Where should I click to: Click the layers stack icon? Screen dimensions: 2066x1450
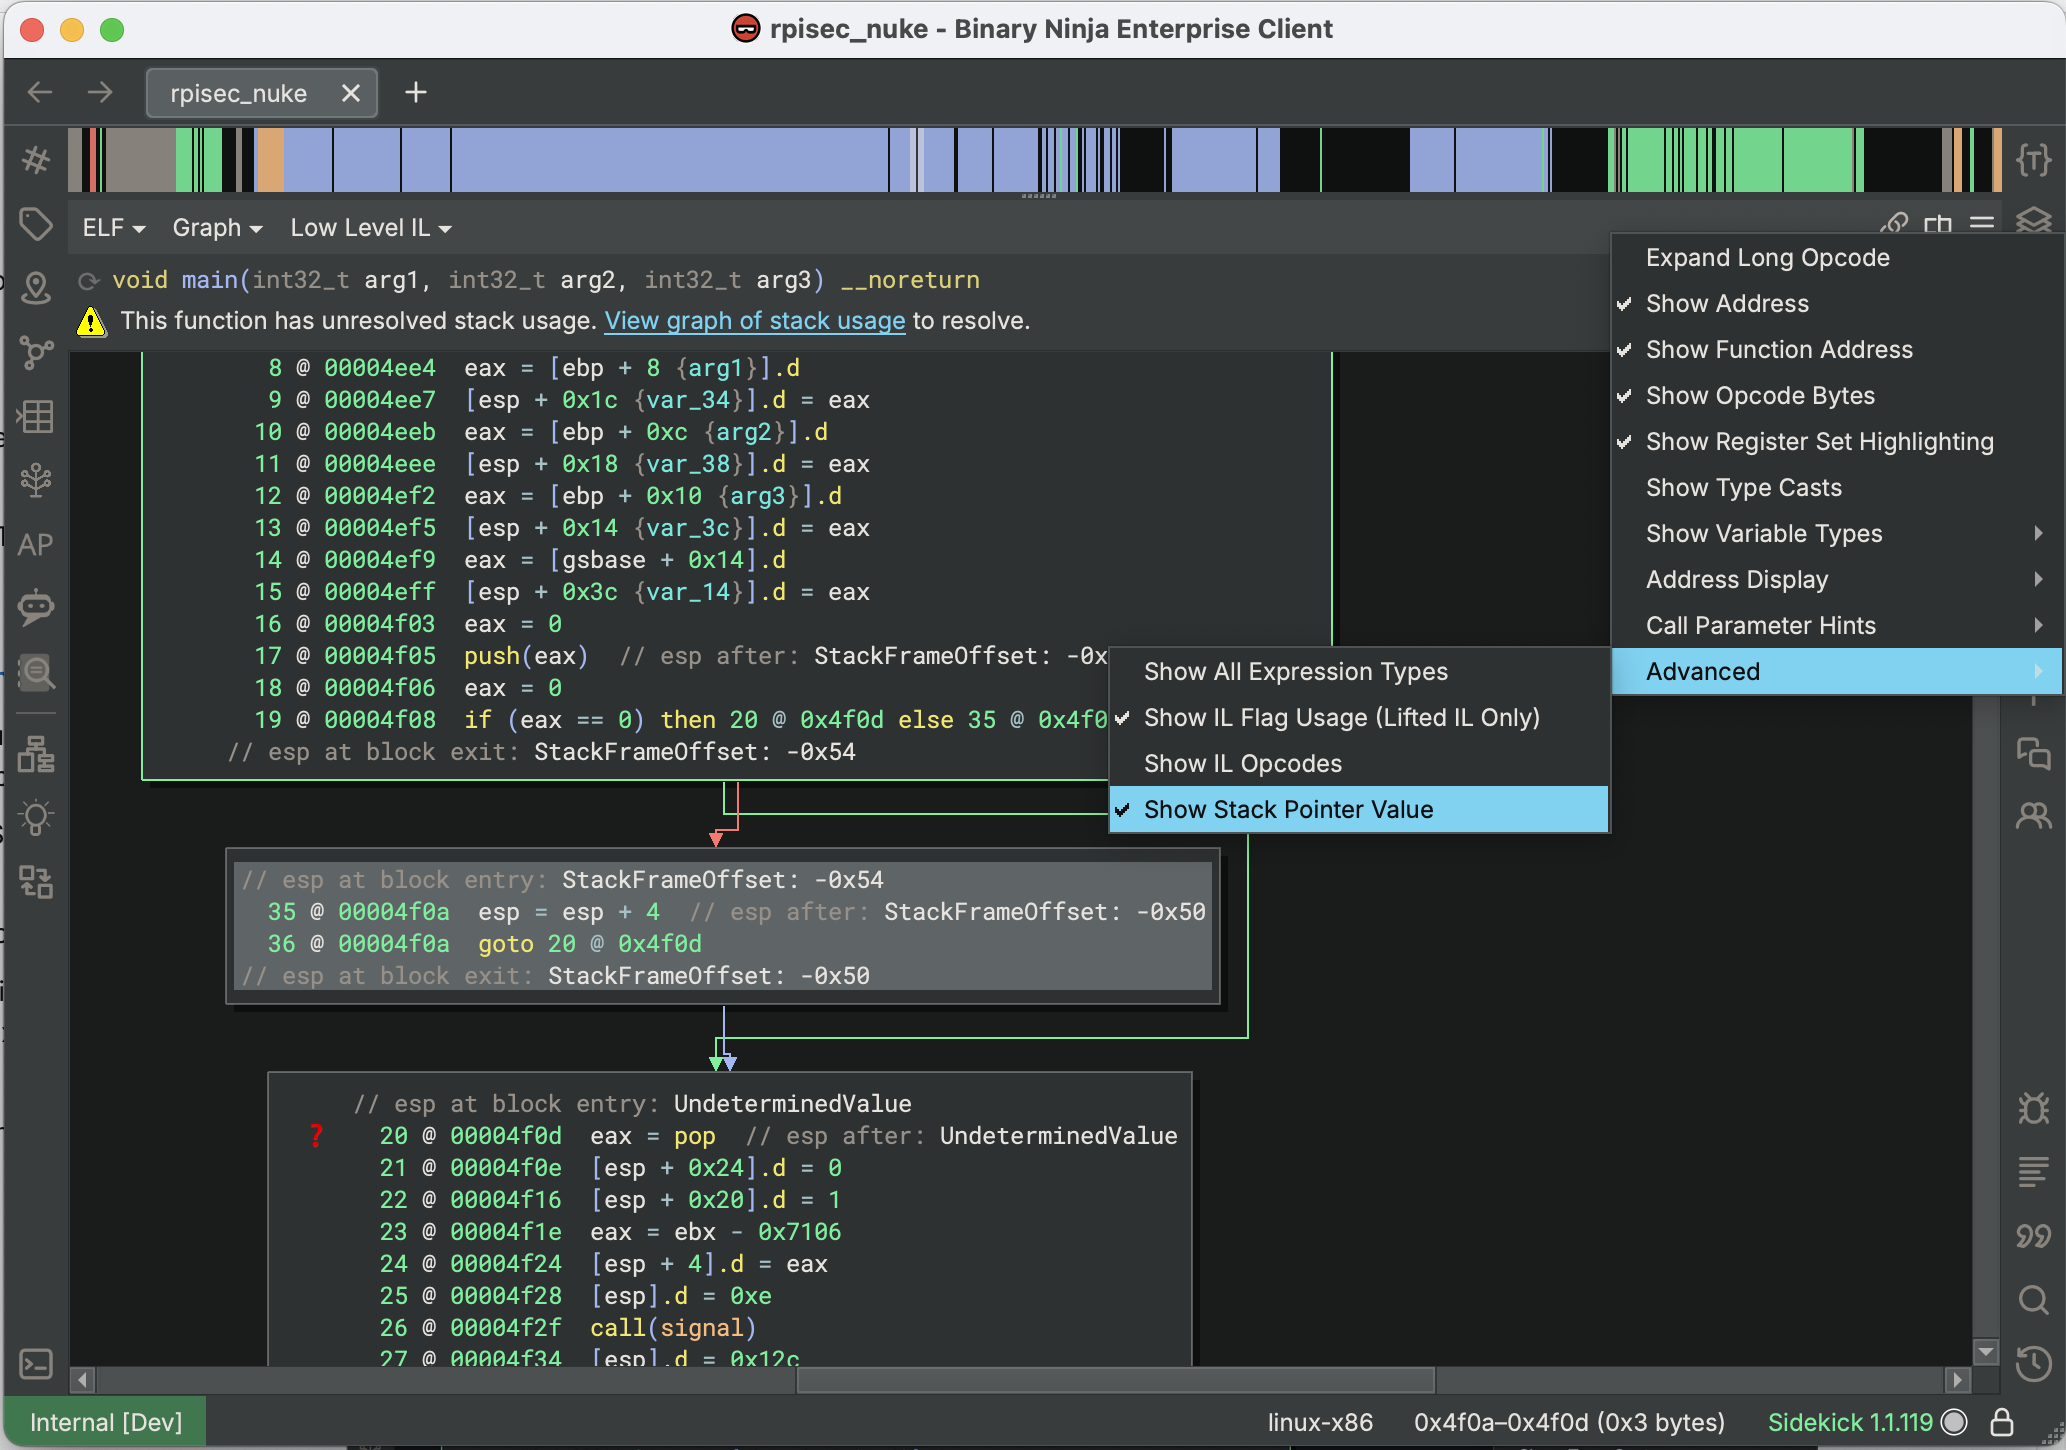click(2033, 220)
